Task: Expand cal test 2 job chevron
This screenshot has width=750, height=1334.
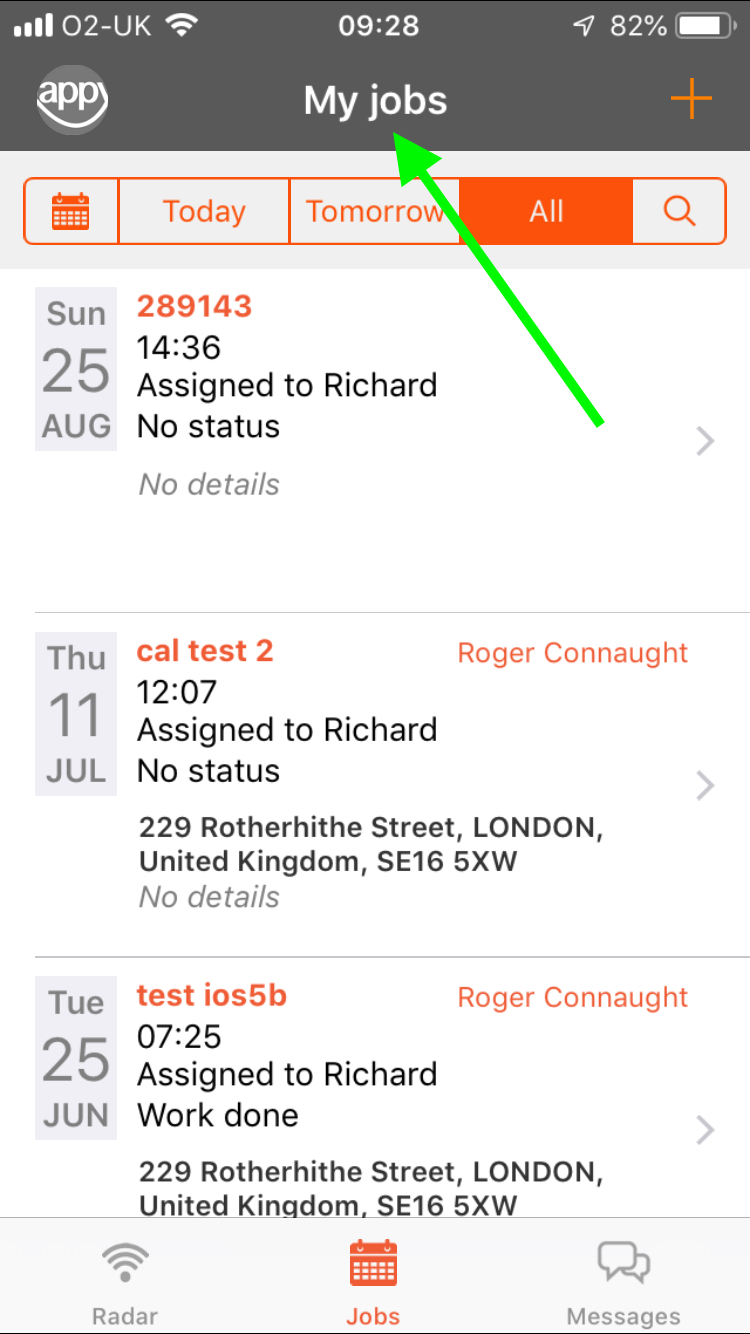Action: [706, 786]
